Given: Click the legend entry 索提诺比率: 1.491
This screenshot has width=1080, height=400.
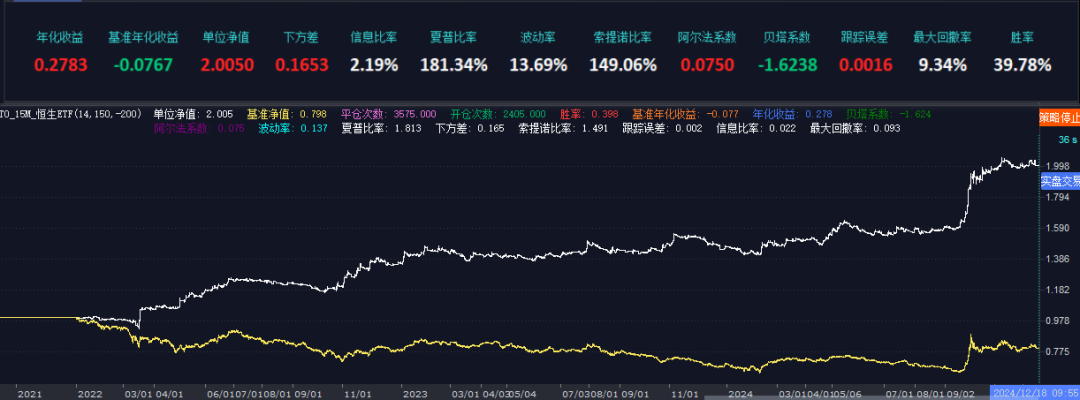Looking at the screenshot, I should click(x=563, y=129).
